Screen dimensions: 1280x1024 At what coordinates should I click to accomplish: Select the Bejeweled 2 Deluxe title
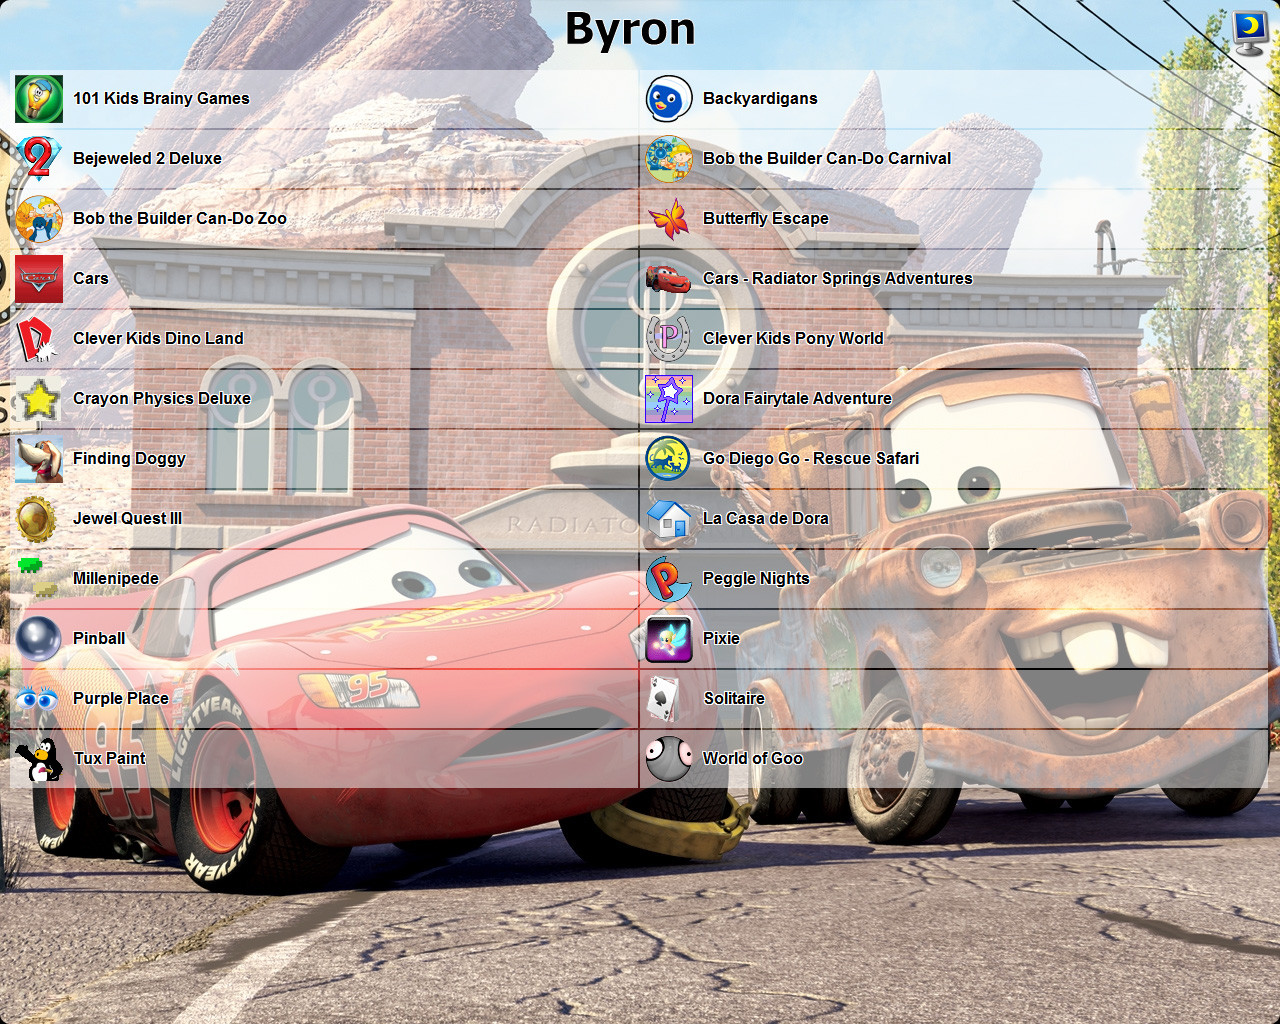147,158
